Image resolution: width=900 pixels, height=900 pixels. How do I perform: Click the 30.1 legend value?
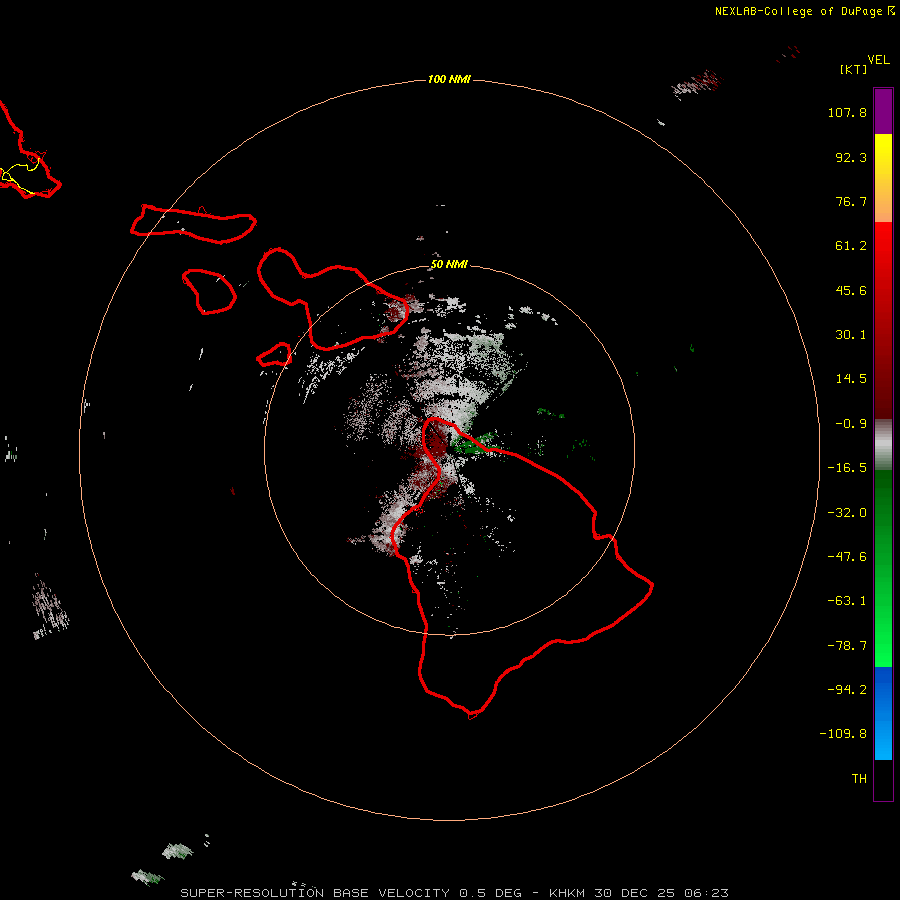coord(851,335)
